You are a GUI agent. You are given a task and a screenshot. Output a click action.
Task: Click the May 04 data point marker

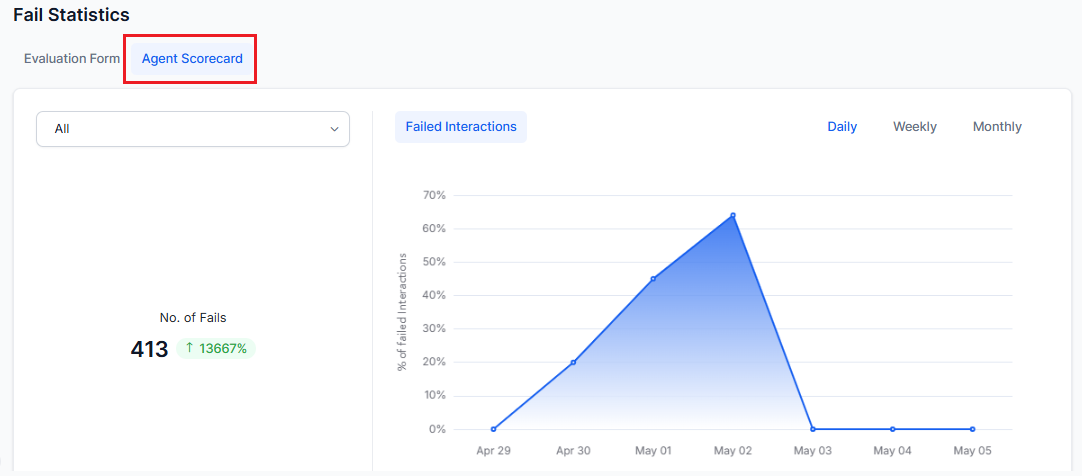pyautogui.click(x=892, y=429)
